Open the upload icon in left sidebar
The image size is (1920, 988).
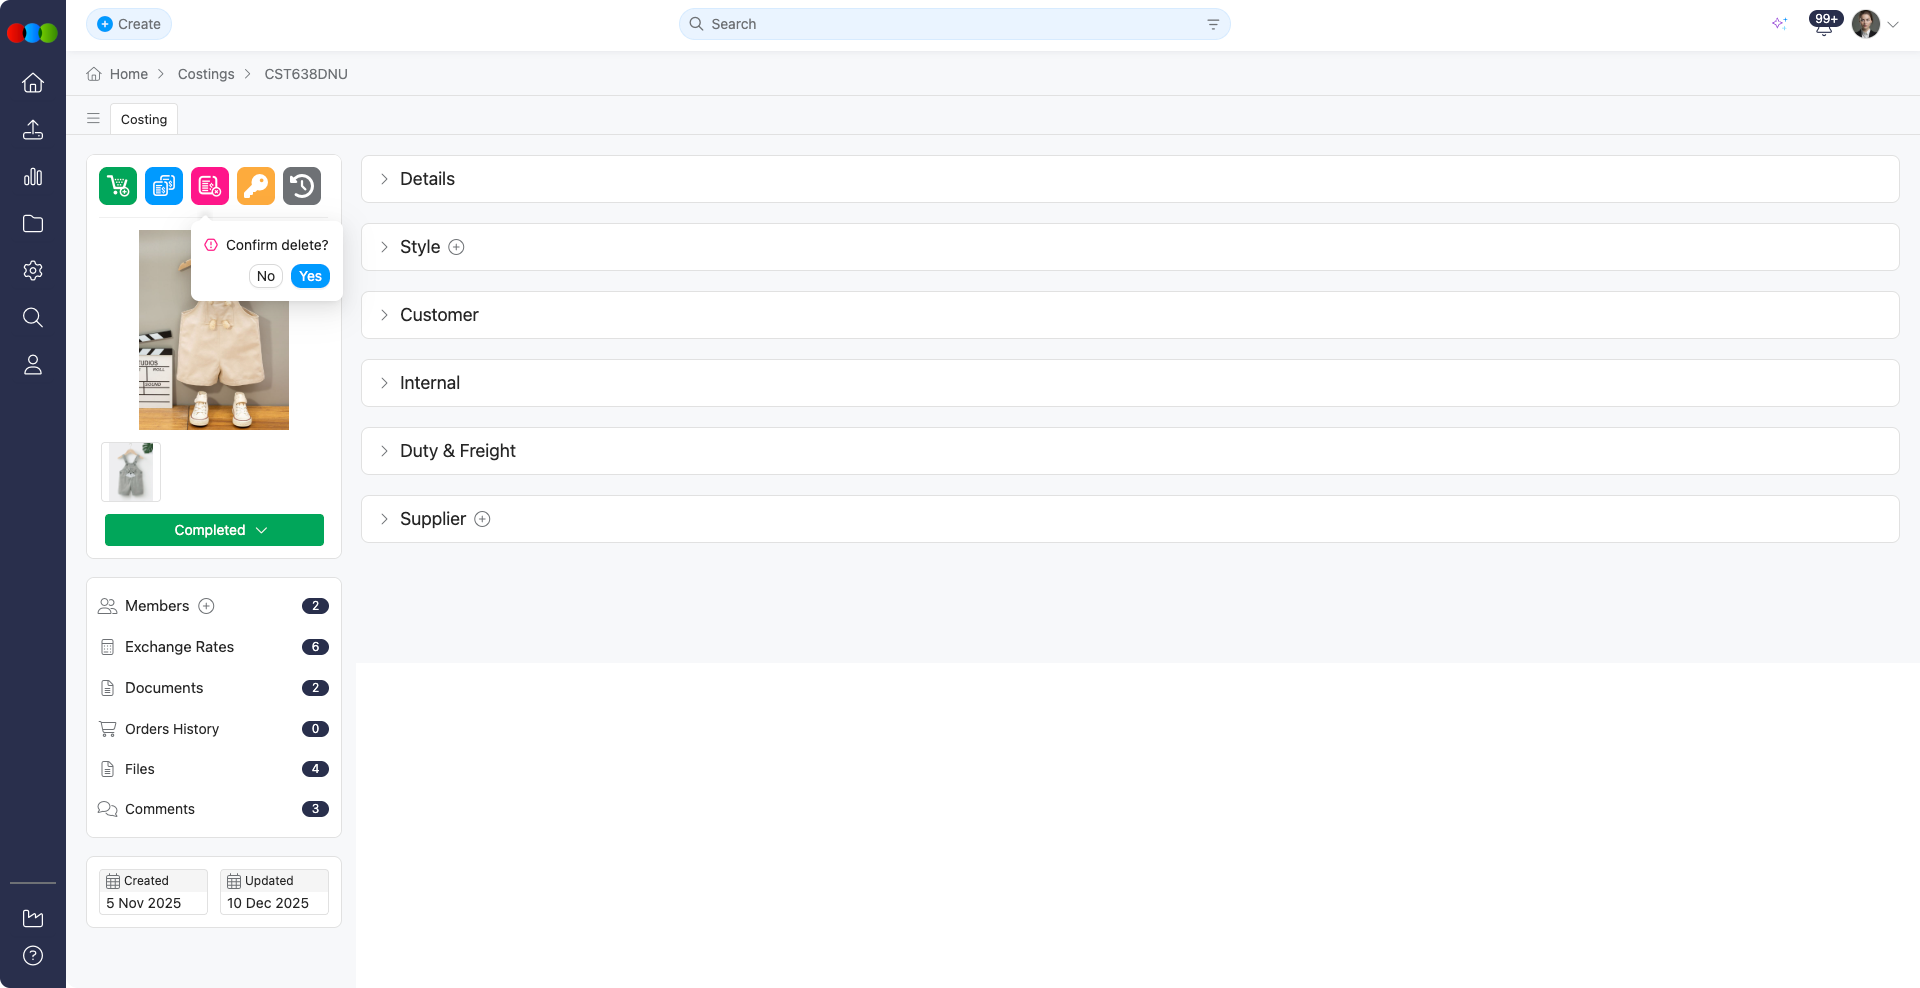33,130
